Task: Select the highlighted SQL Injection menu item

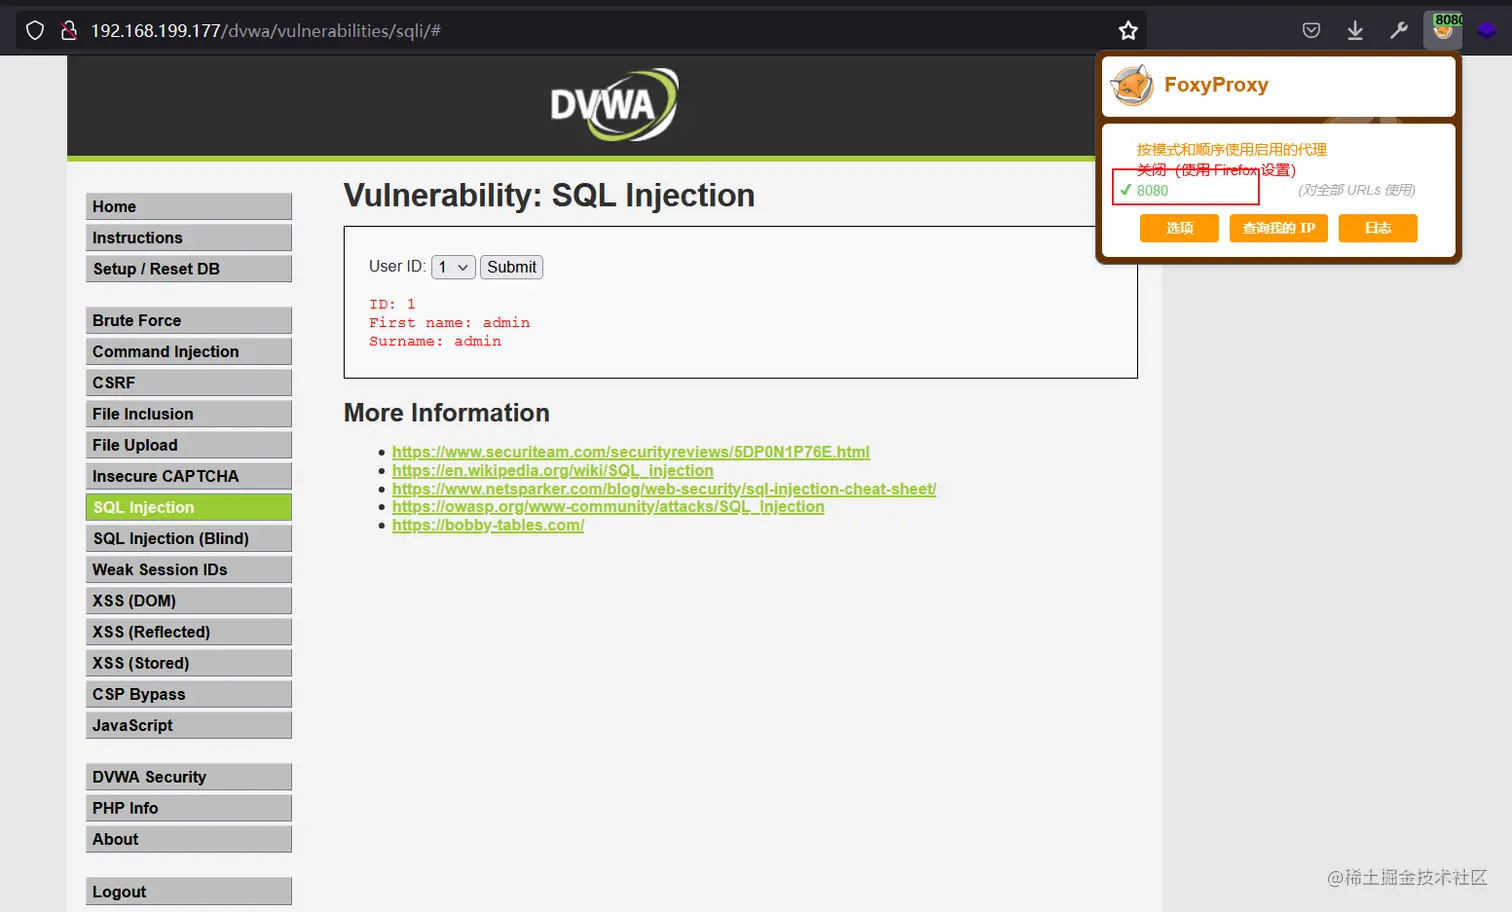Action: click(189, 507)
